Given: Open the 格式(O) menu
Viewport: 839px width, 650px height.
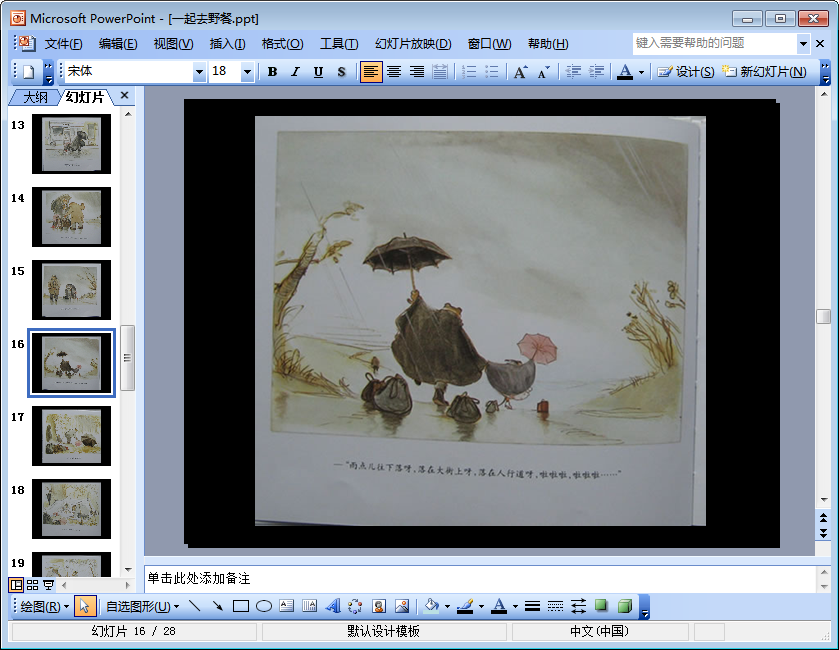Looking at the screenshot, I should pyautogui.click(x=283, y=44).
